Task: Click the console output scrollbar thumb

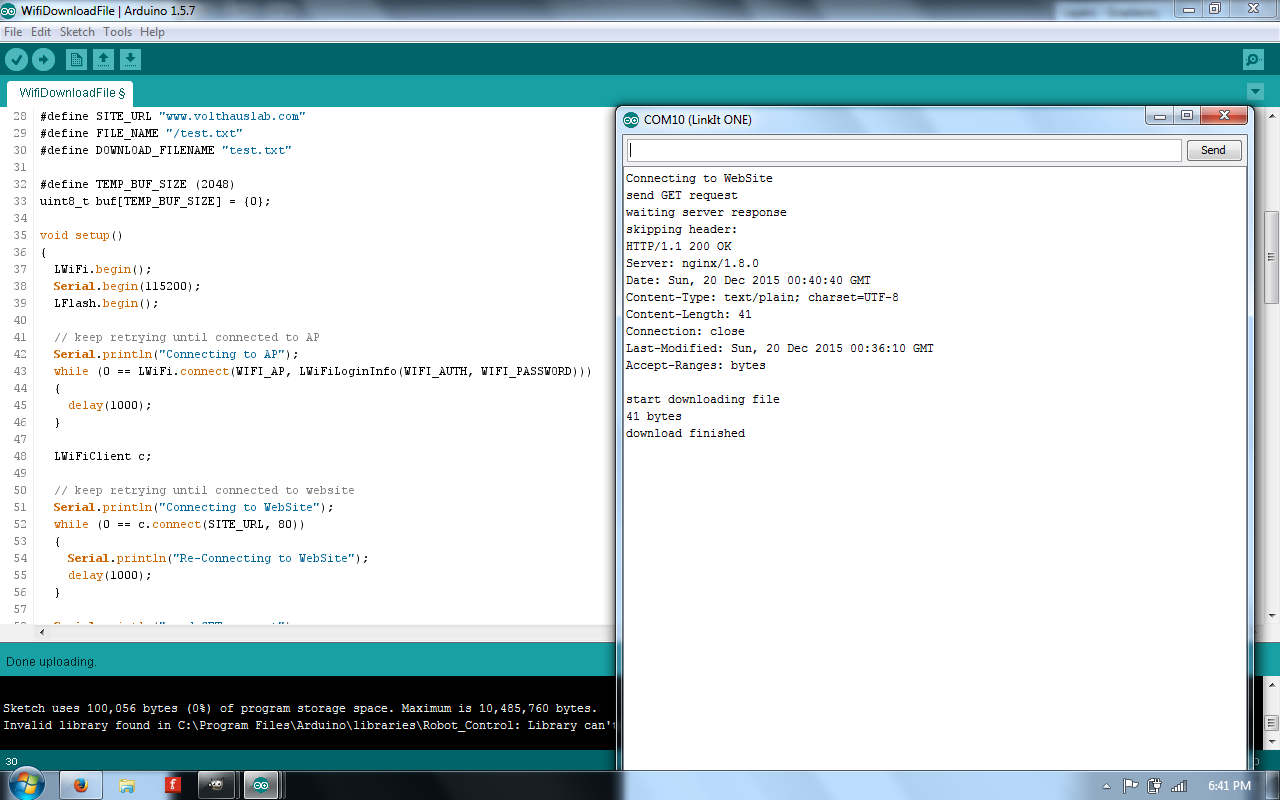Action: pyautogui.click(x=1272, y=721)
